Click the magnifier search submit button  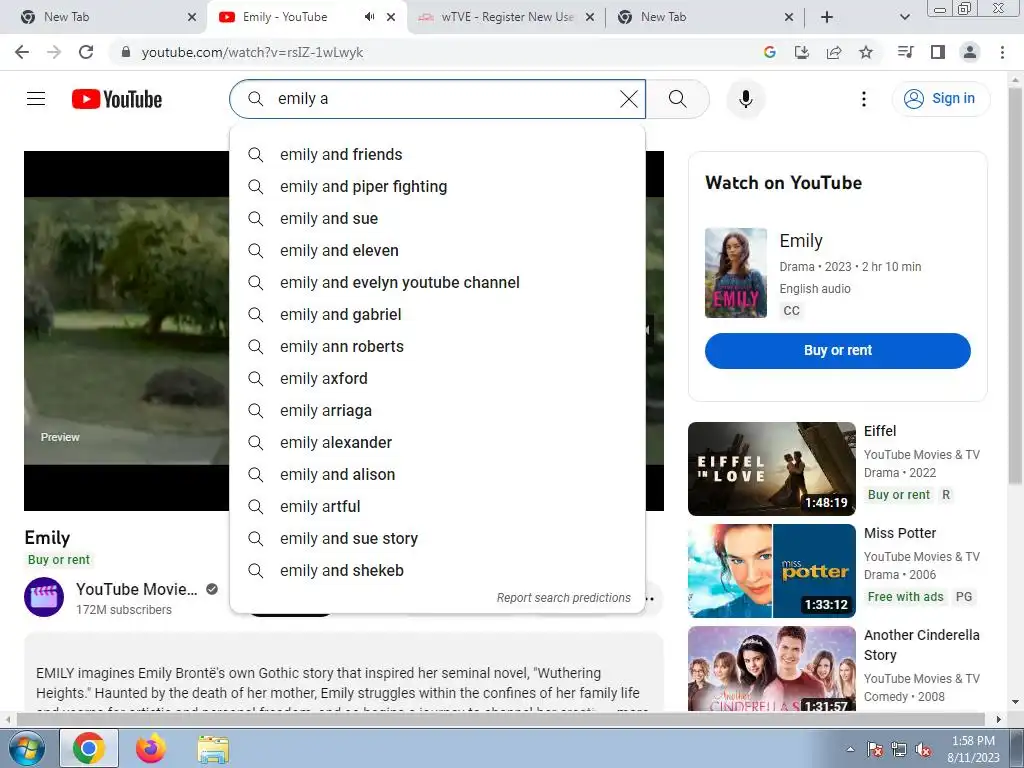click(x=678, y=99)
